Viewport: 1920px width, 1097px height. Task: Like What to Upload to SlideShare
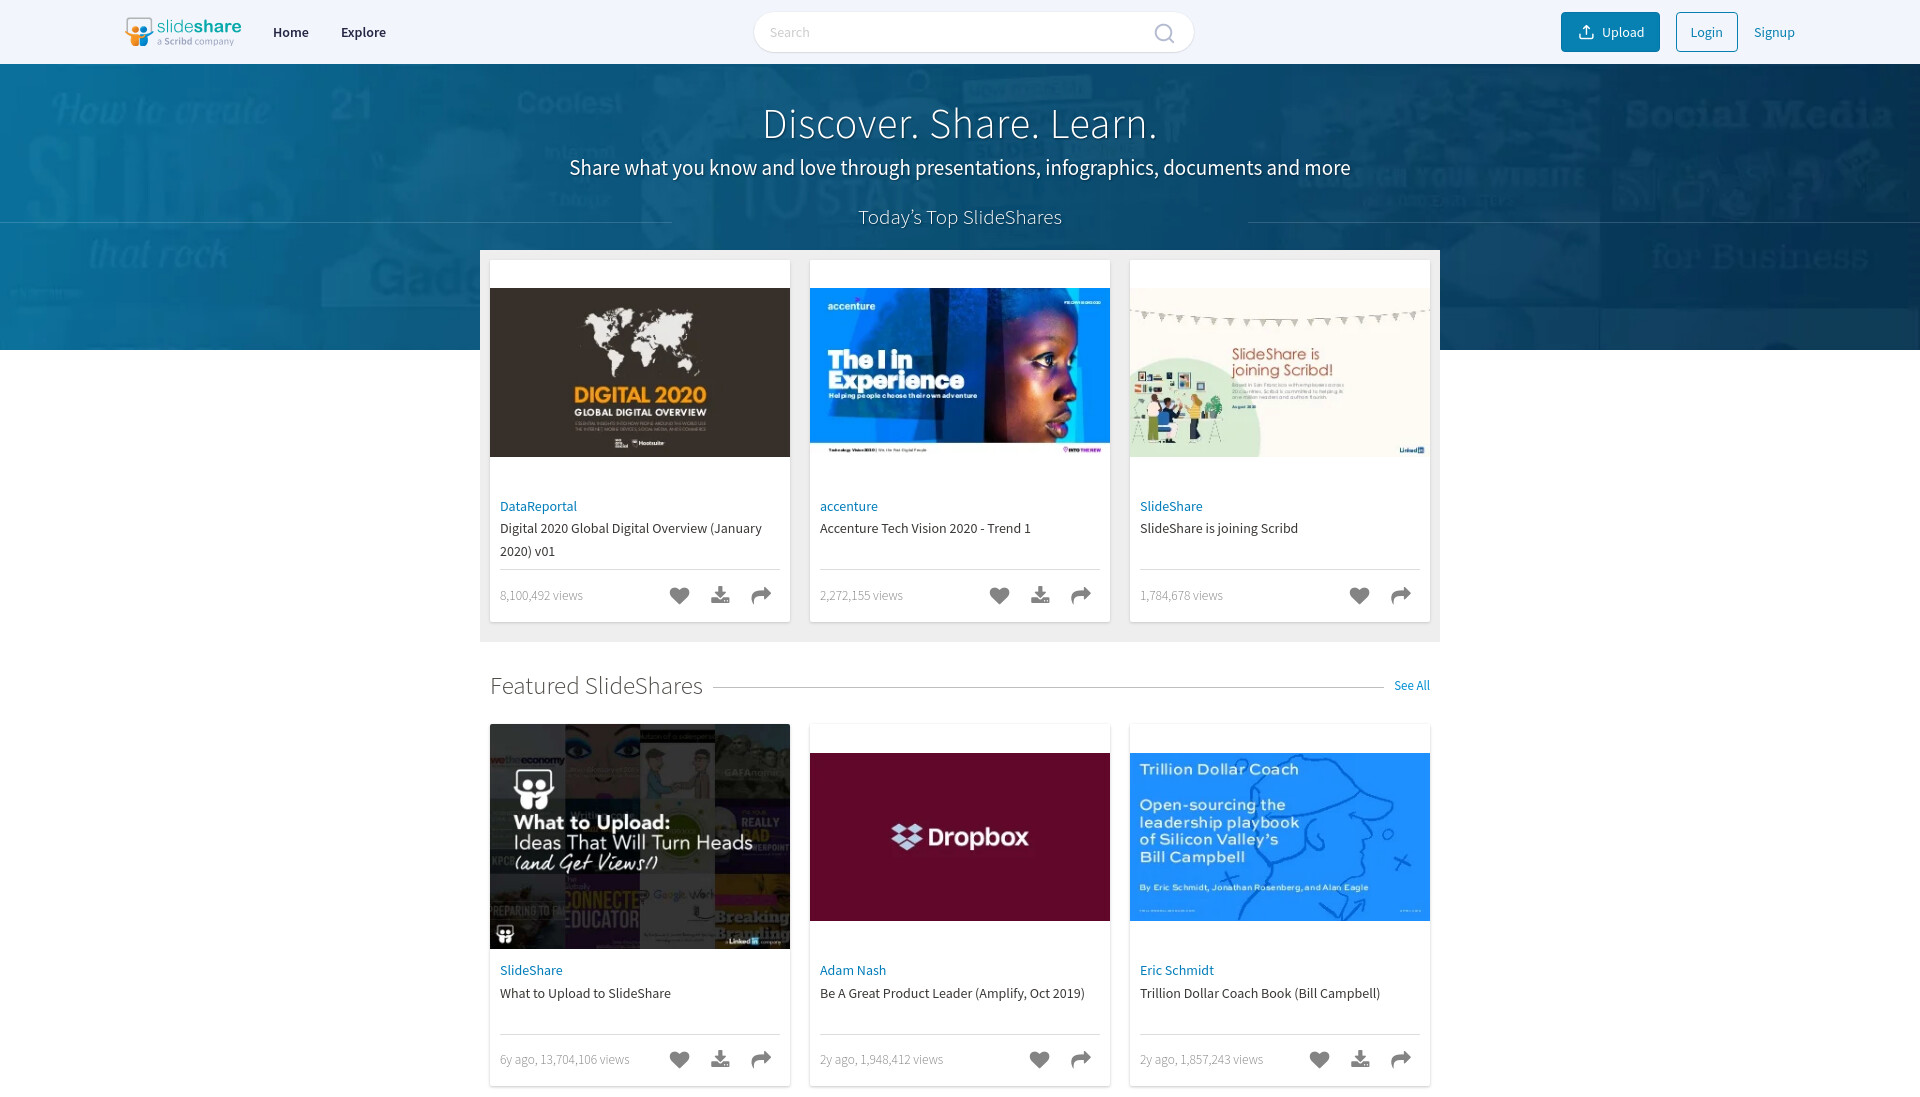point(679,1059)
